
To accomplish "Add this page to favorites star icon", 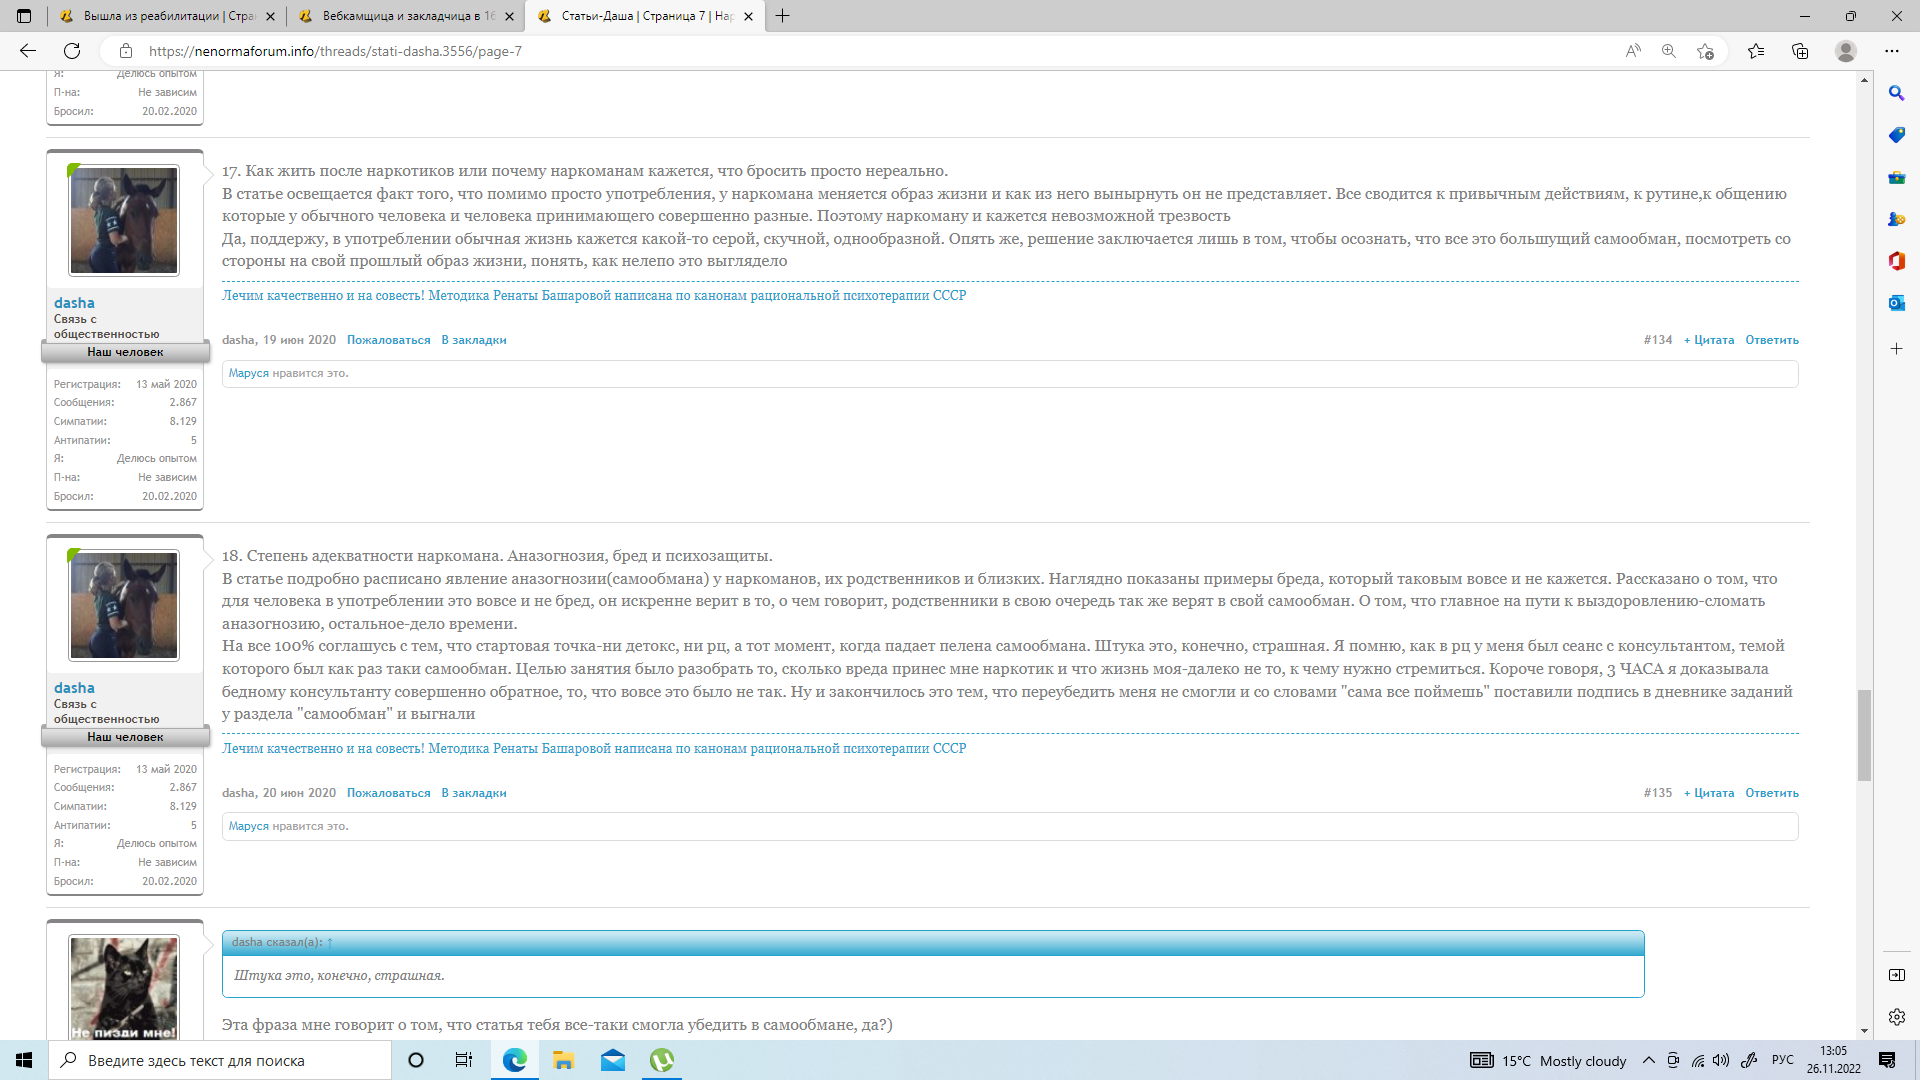I will click(x=1706, y=51).
